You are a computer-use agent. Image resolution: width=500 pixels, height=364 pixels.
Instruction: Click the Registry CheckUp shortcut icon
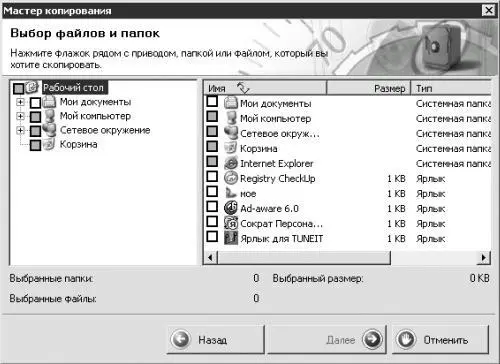[231, 178]
